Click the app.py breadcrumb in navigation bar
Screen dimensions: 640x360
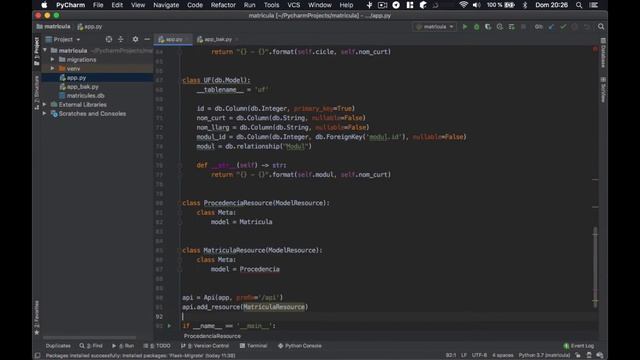(90, 27)
